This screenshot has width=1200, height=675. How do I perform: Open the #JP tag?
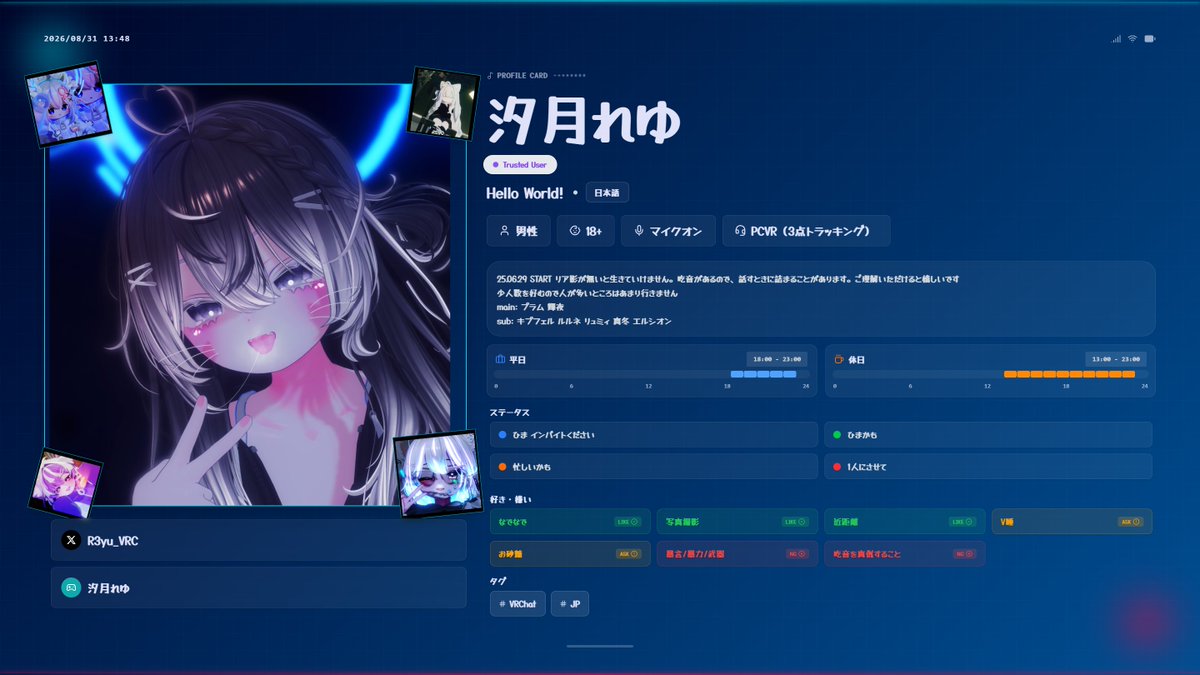[x=570, y=604]
